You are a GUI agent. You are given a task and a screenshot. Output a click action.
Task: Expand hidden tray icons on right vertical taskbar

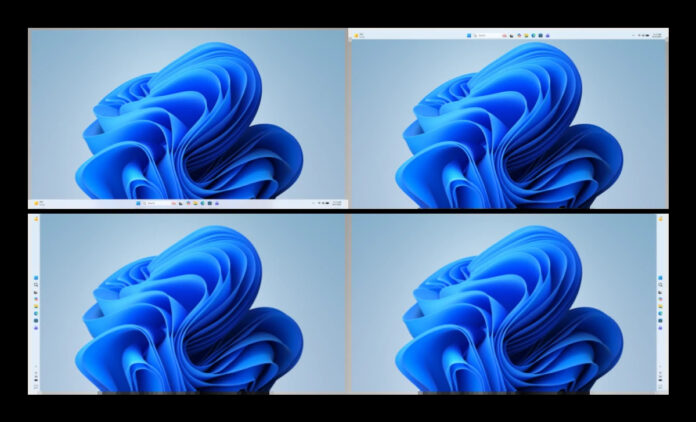pyautogui.click(x=660, y=365)
